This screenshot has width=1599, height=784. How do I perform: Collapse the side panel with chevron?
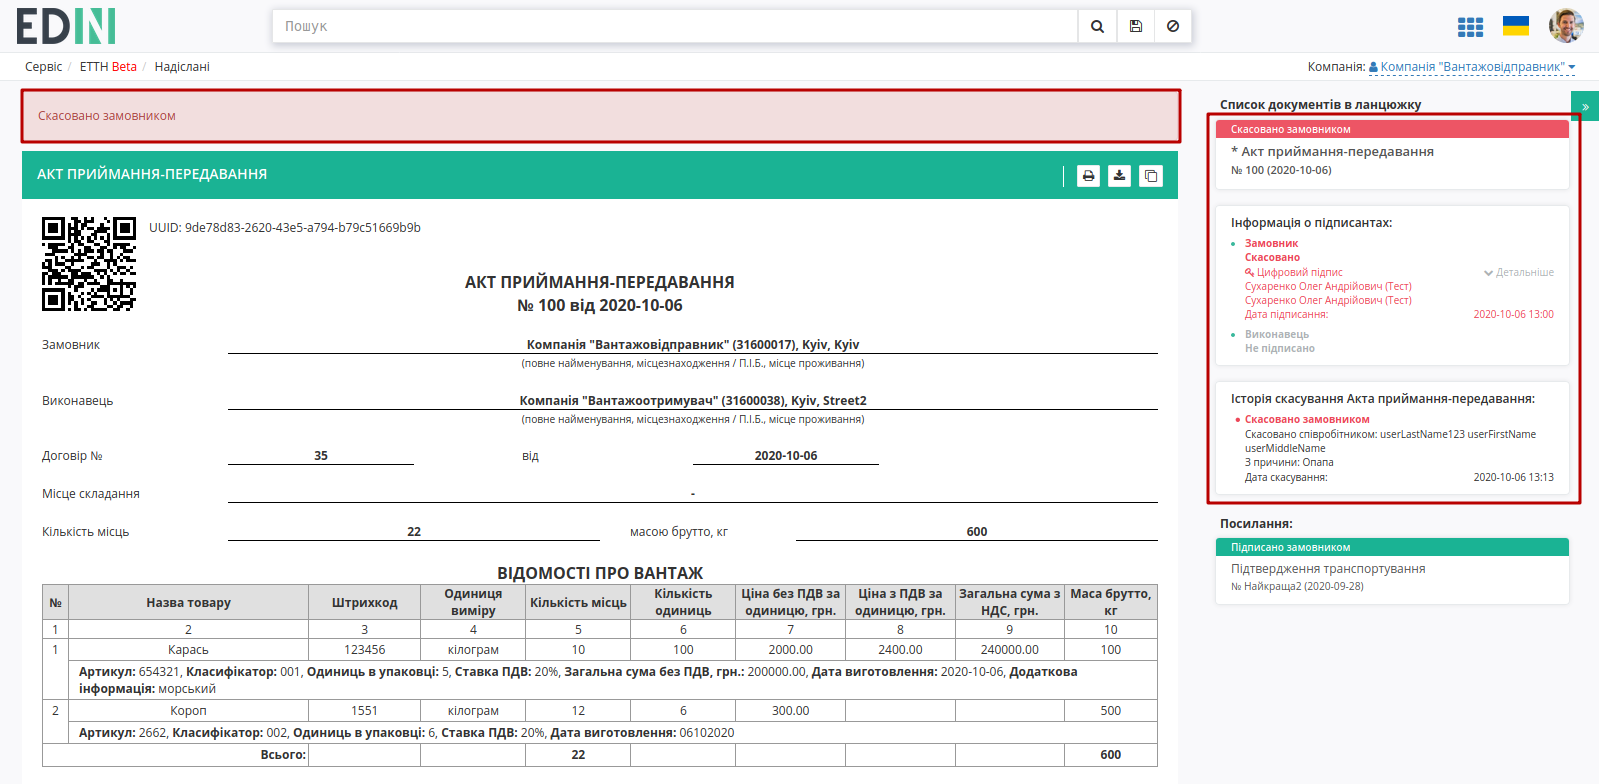coord(1585,106)
